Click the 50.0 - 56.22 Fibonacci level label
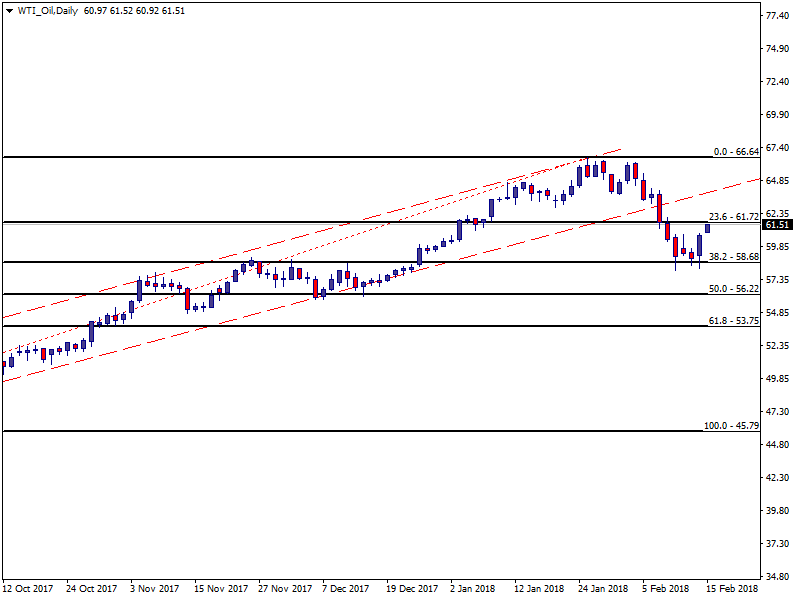The width and height of the screenshot is (800, 600). point(734,289)
